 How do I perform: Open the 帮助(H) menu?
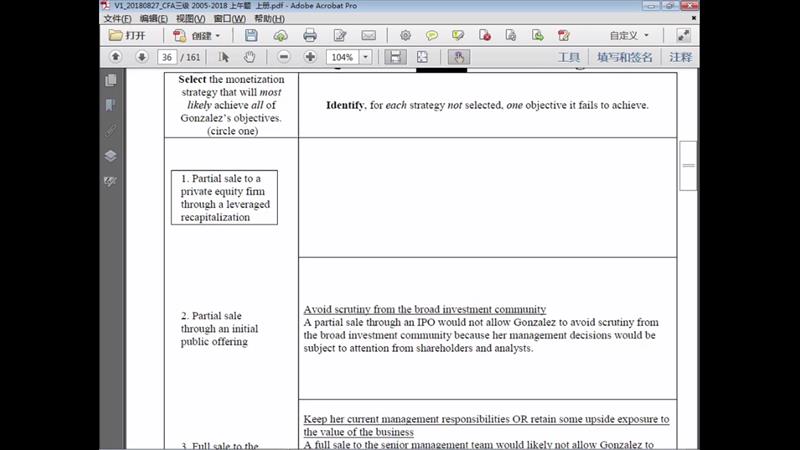[x=269, y=19]
